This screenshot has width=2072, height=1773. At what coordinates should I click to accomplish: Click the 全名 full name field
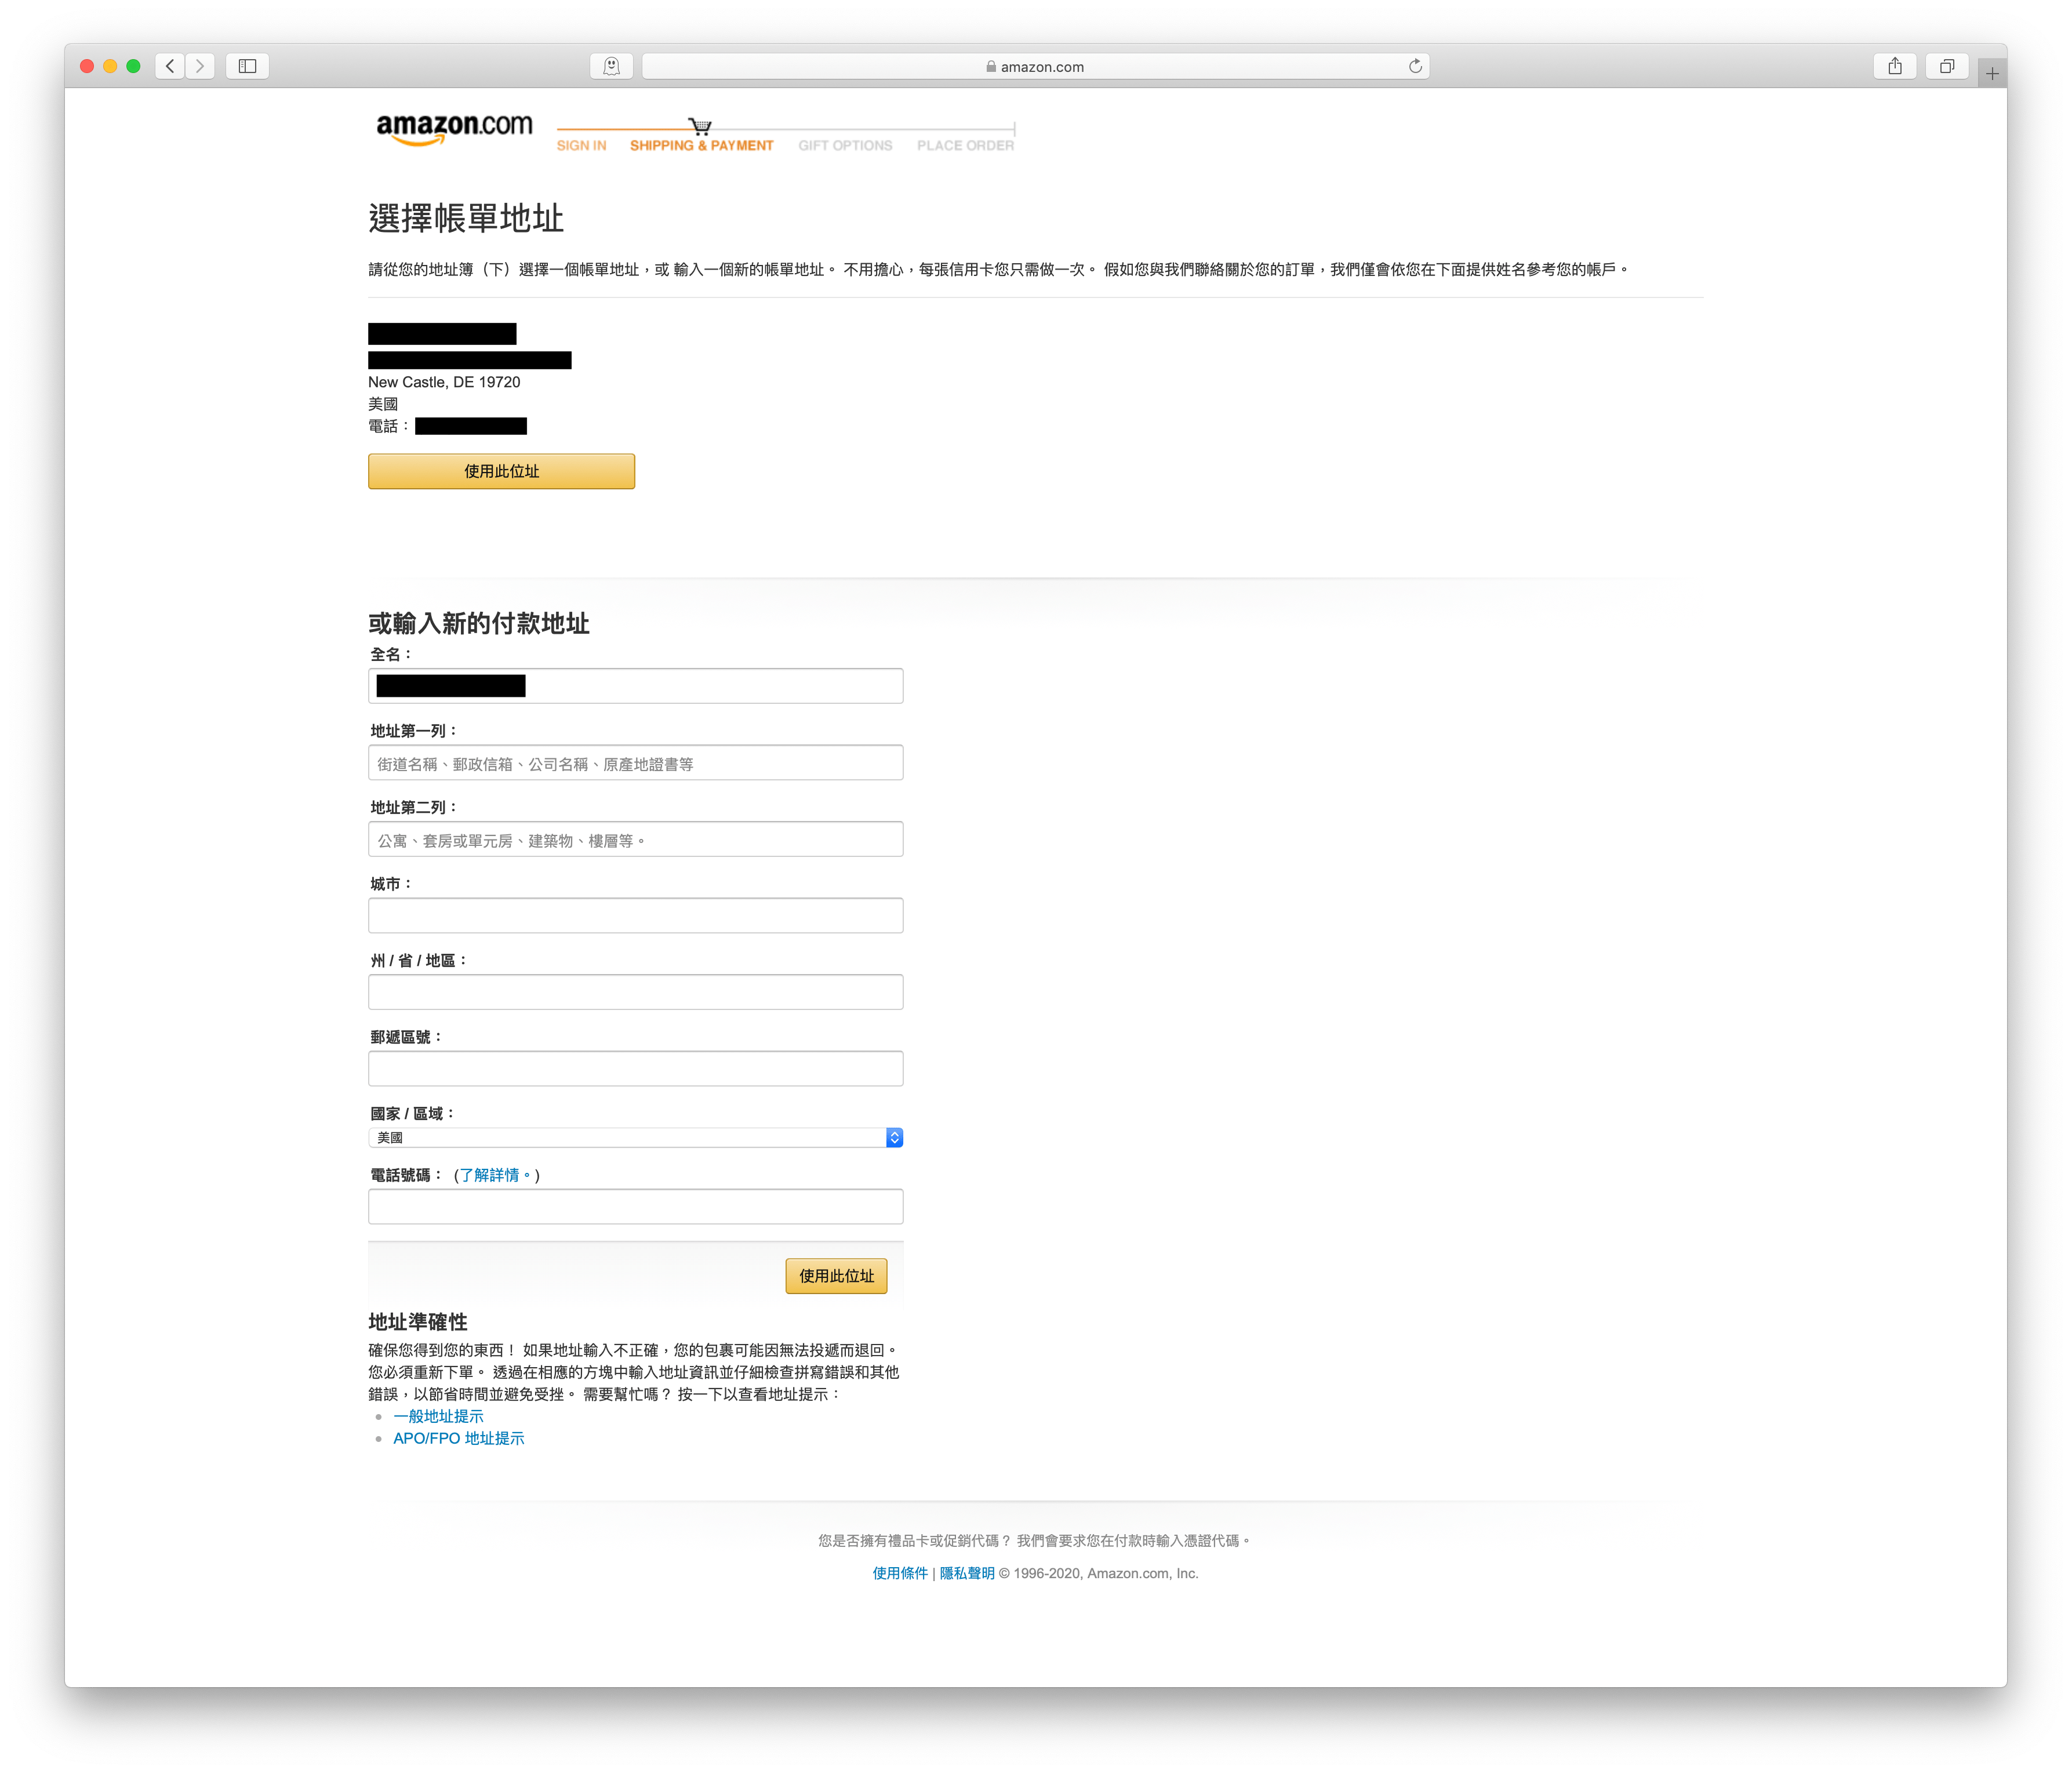(635, 686)
